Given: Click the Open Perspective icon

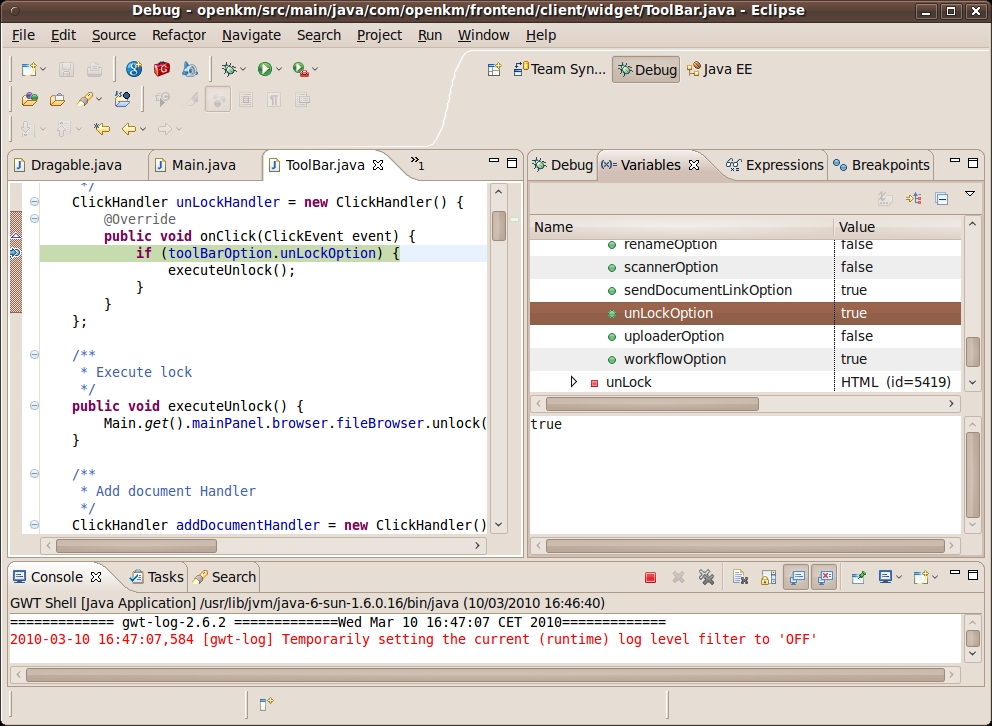Looking at the screenshot, I should (494, 70).
